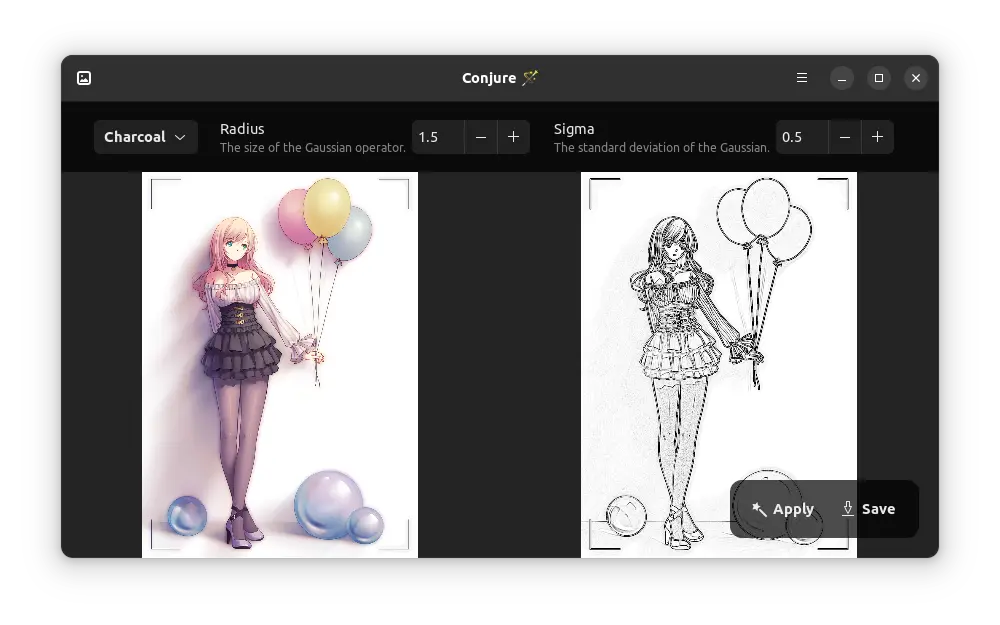This screenshot has width=1000, height=625.
Task: Decrease Sigma with the minus button
Action: [x=845, y=137]
